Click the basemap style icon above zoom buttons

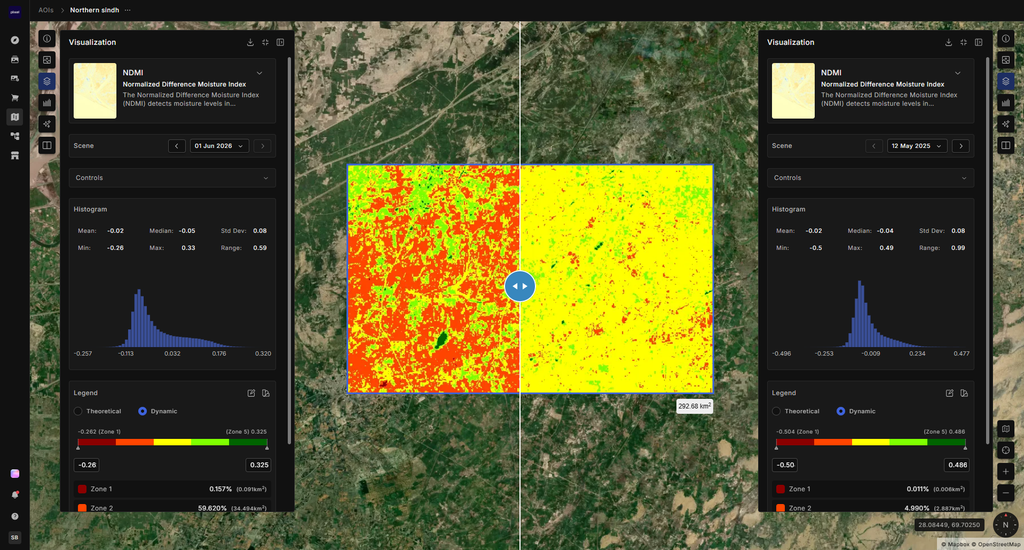(1006, 429)
